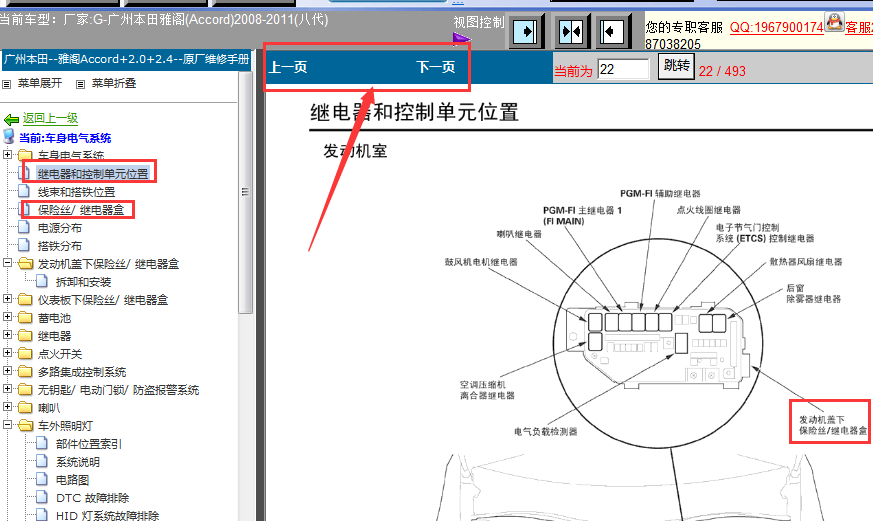Click the manual title 广州本田--雅阁Accord+2.0+2.4--原厂维修手册
This screenshot has width=873, height=521.
[127, 60]
